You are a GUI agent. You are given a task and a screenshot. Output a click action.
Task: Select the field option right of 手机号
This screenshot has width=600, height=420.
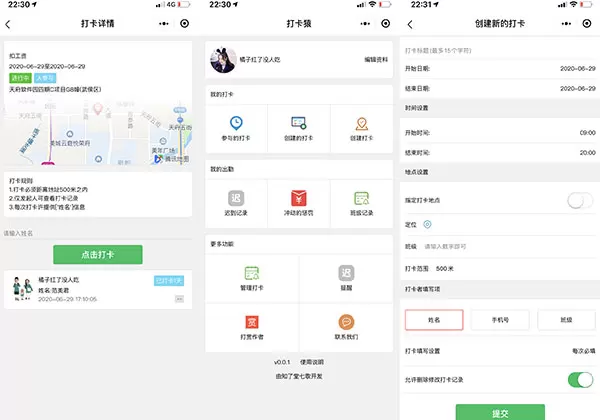(x=566, y=320)
